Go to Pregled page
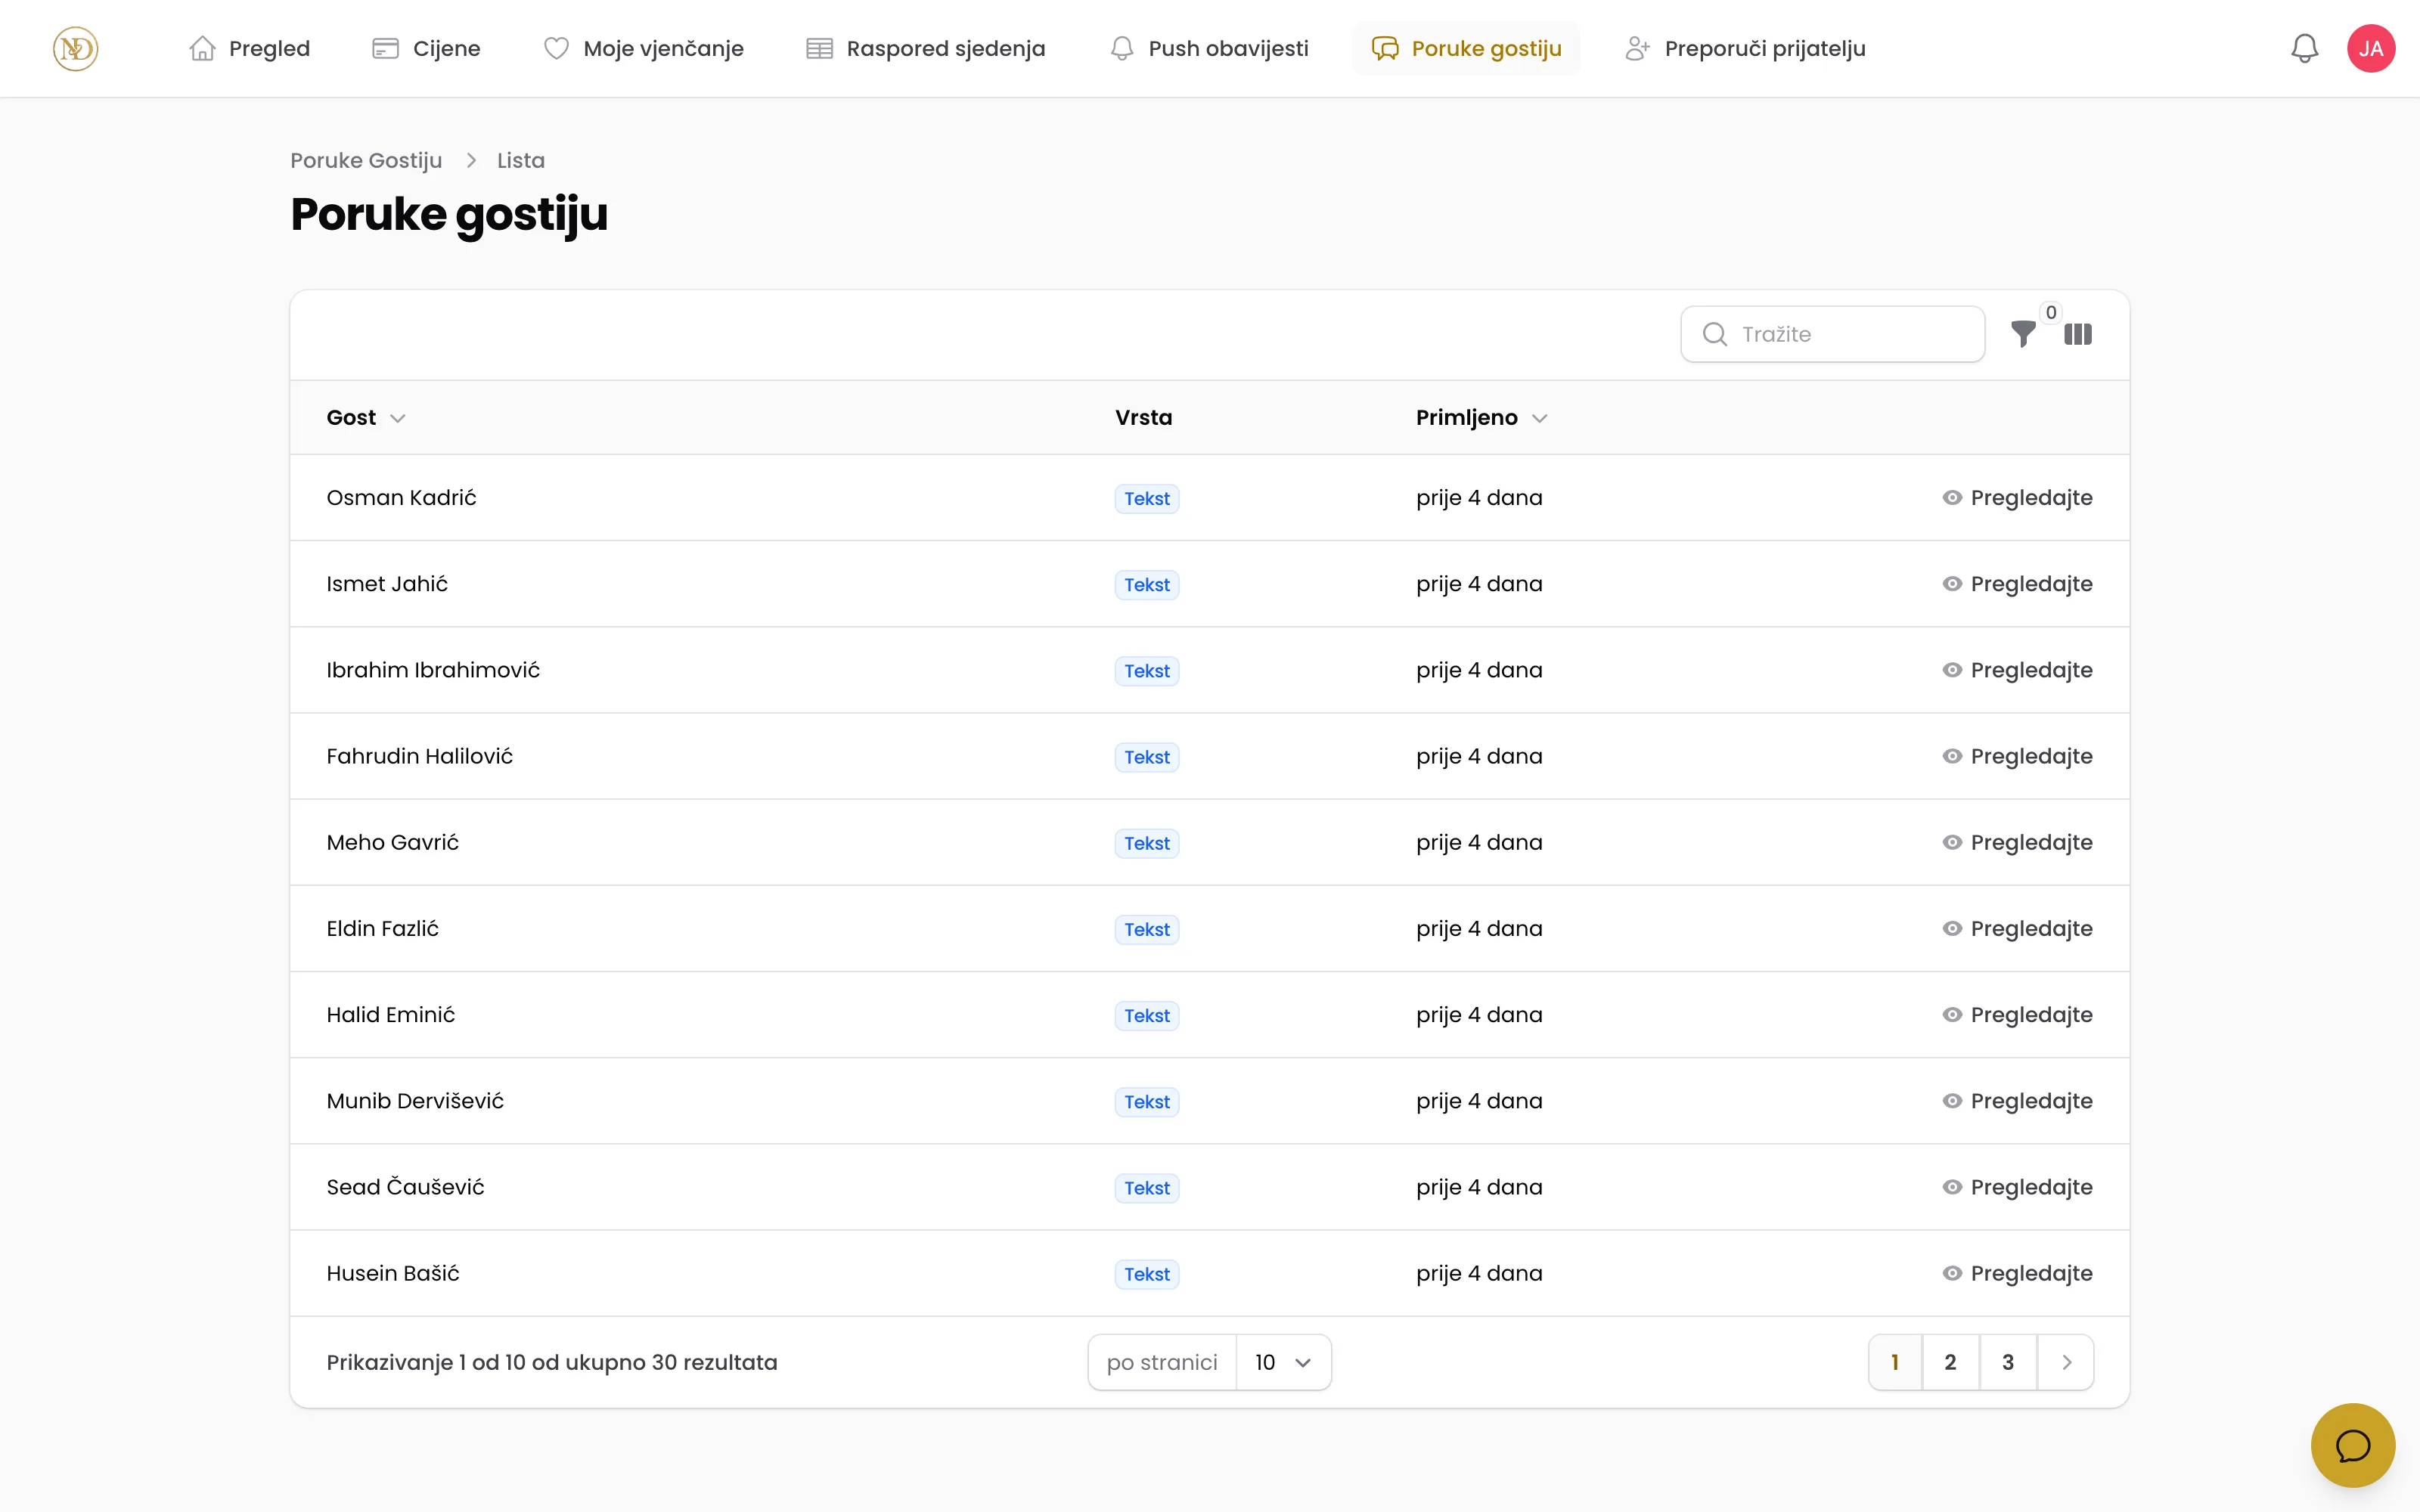Viewport: 2420px width, 1512px height. (249, 48)
